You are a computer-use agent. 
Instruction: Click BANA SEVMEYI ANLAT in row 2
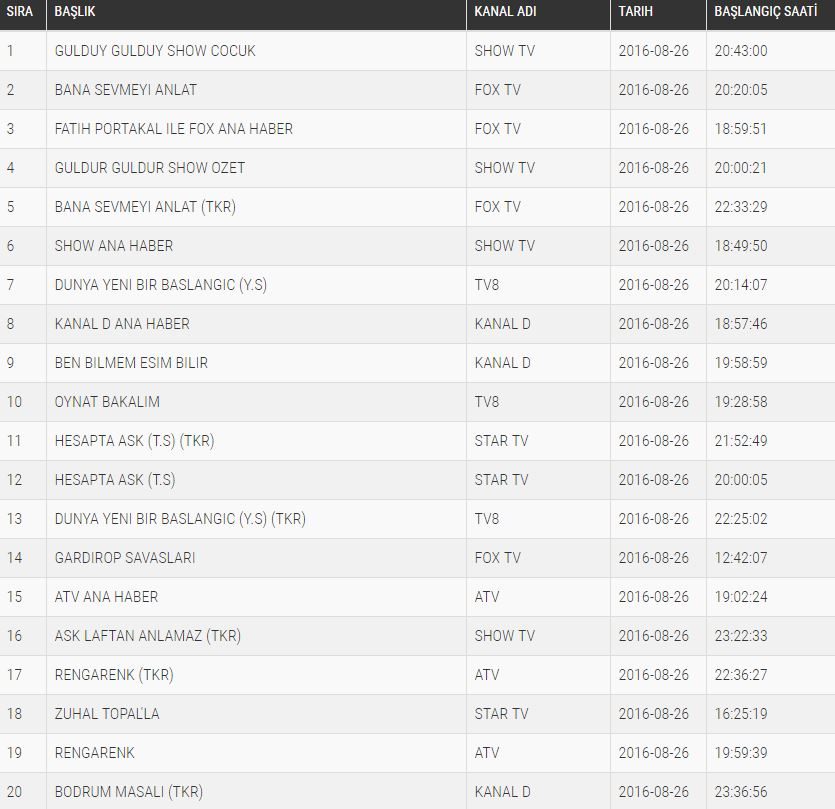(126, 90)
